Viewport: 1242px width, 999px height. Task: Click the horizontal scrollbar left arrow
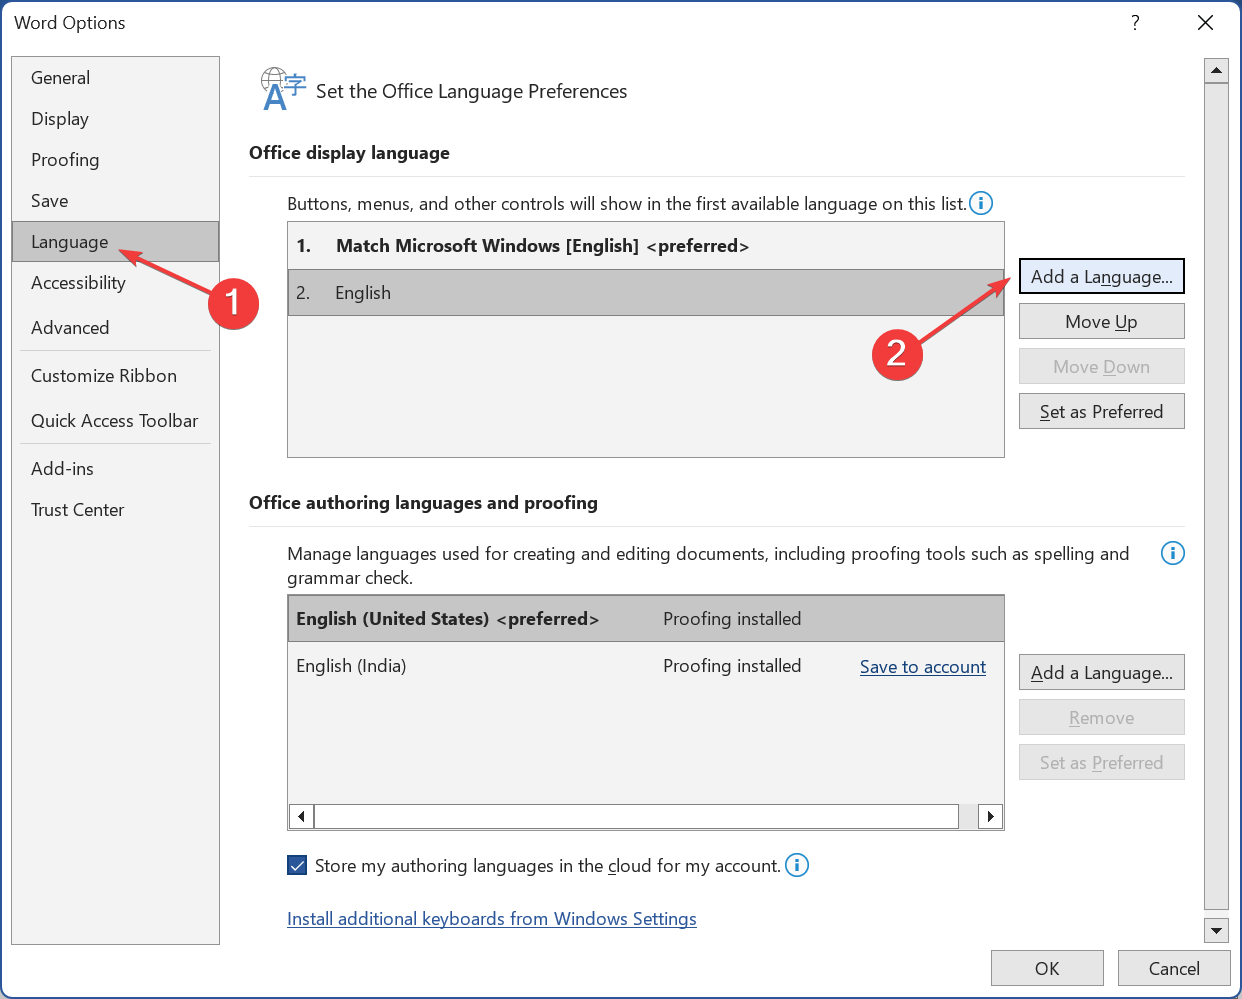[x=301, y=816]
